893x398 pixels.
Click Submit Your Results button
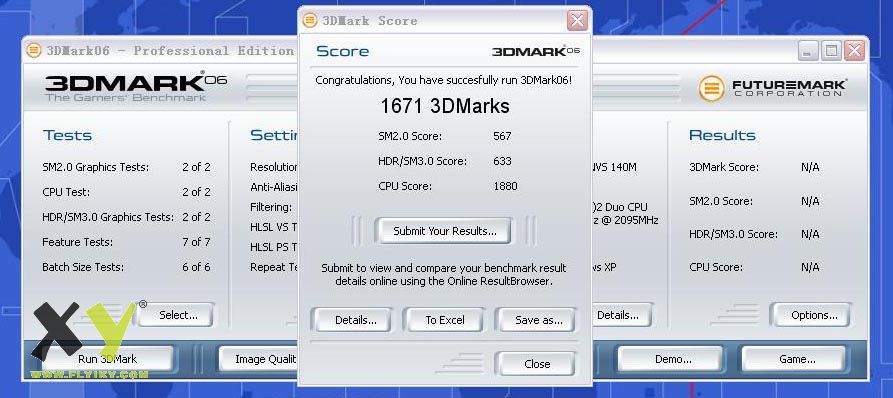444,231
